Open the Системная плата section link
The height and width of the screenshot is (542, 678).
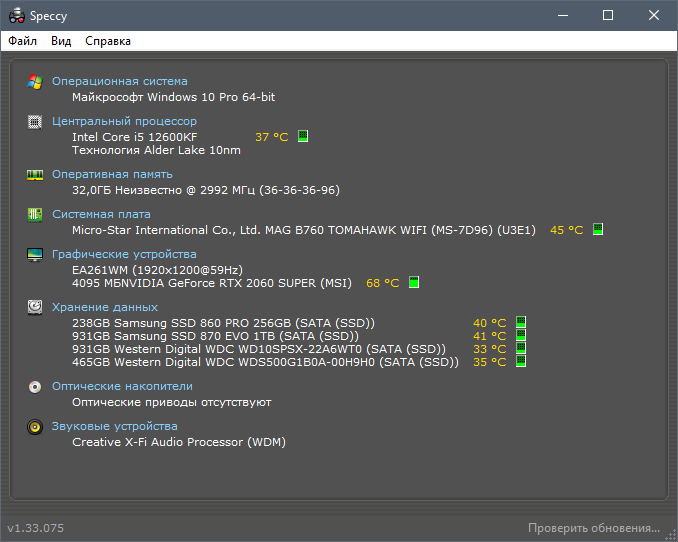coord(101,214)
